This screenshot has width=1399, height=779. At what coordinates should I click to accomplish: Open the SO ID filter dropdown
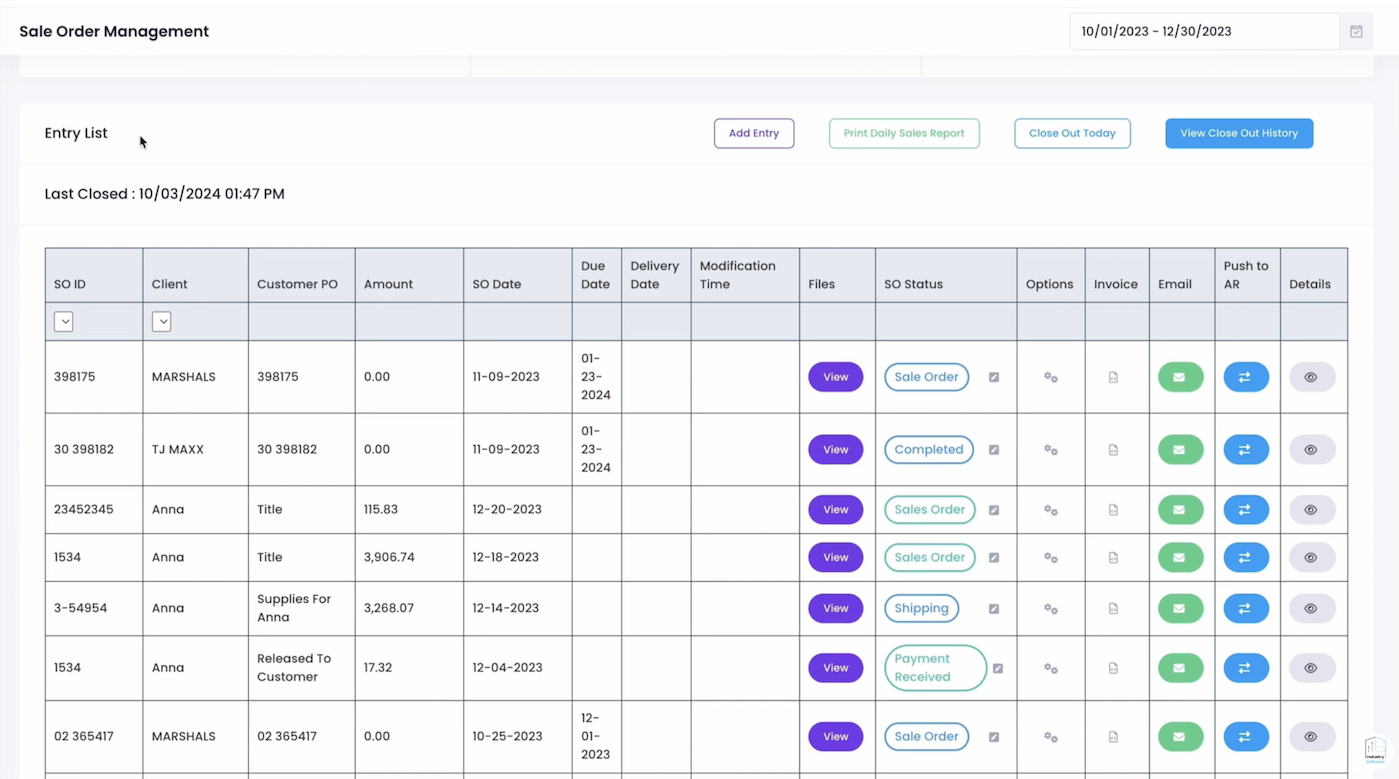coord(64,321)
